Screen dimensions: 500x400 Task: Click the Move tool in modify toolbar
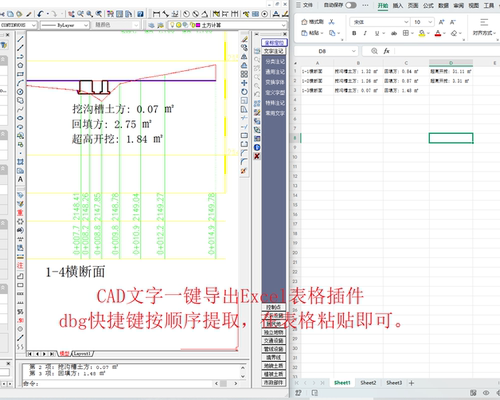(244, 83)
